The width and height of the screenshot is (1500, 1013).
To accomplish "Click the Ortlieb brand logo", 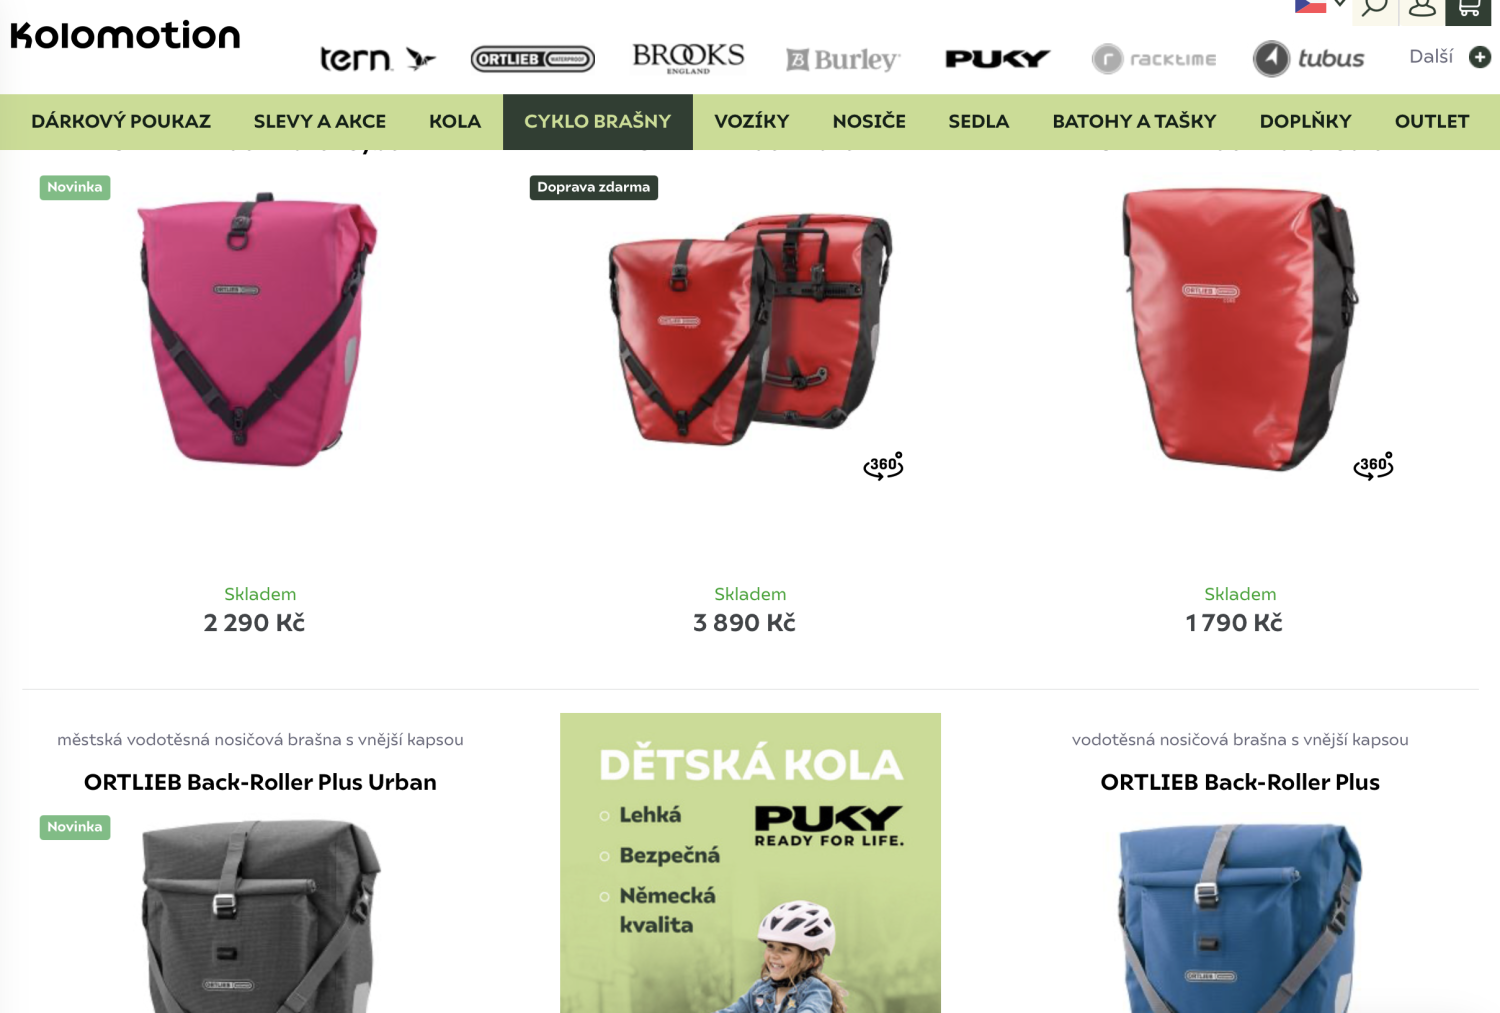I will (532, 59).
